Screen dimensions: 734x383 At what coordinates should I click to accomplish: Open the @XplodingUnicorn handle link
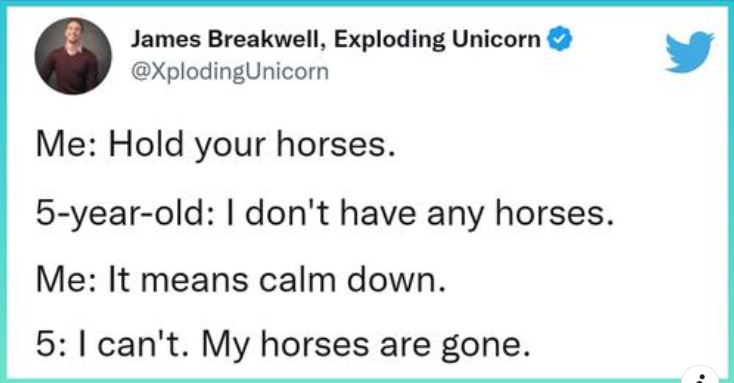pyautogui.click(x=230, y=72)
